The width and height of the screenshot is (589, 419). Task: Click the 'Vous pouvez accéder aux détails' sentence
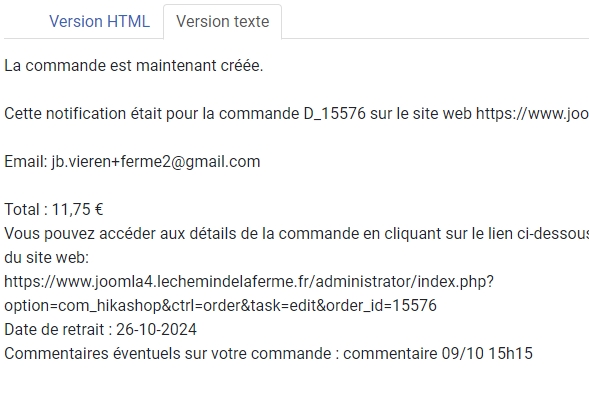[x=296, y=234]
